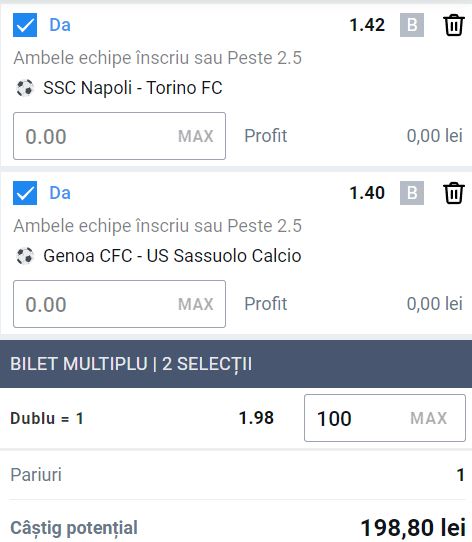Click the 1.98 Dublu combined odds
Image resolution: width=472 pixels, height=542 pixels.
(256, 418)
